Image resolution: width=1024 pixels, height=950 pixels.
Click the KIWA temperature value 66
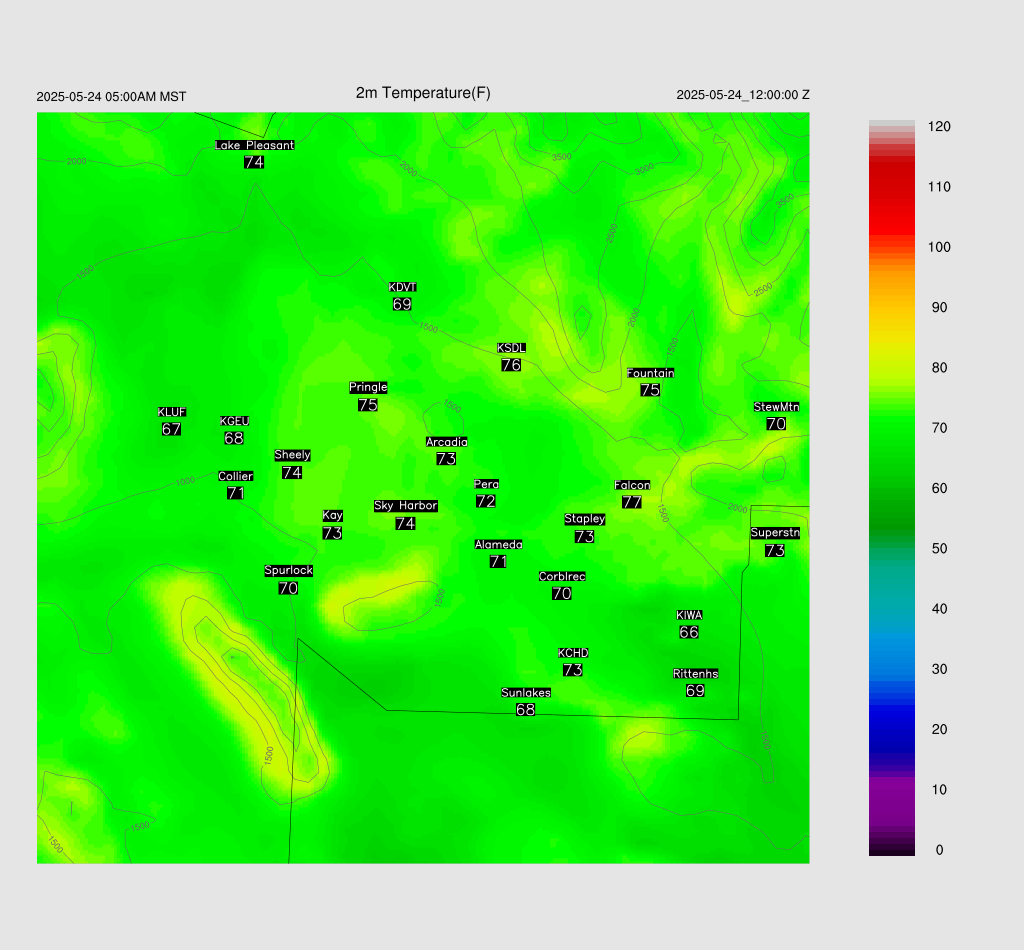[689, 632]
